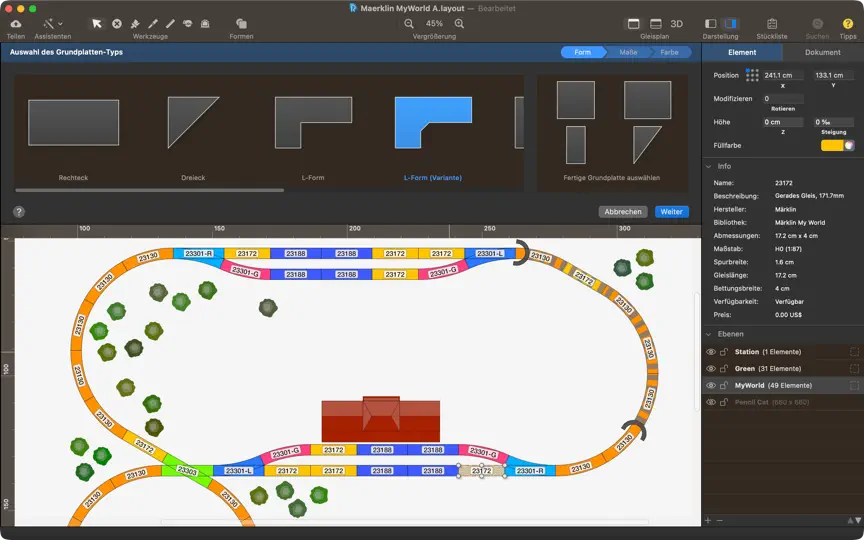Edit the X position field 241.1 cm
Image resolution: width=864 pixels, height=540 pixels.
(x=782, y=75)
